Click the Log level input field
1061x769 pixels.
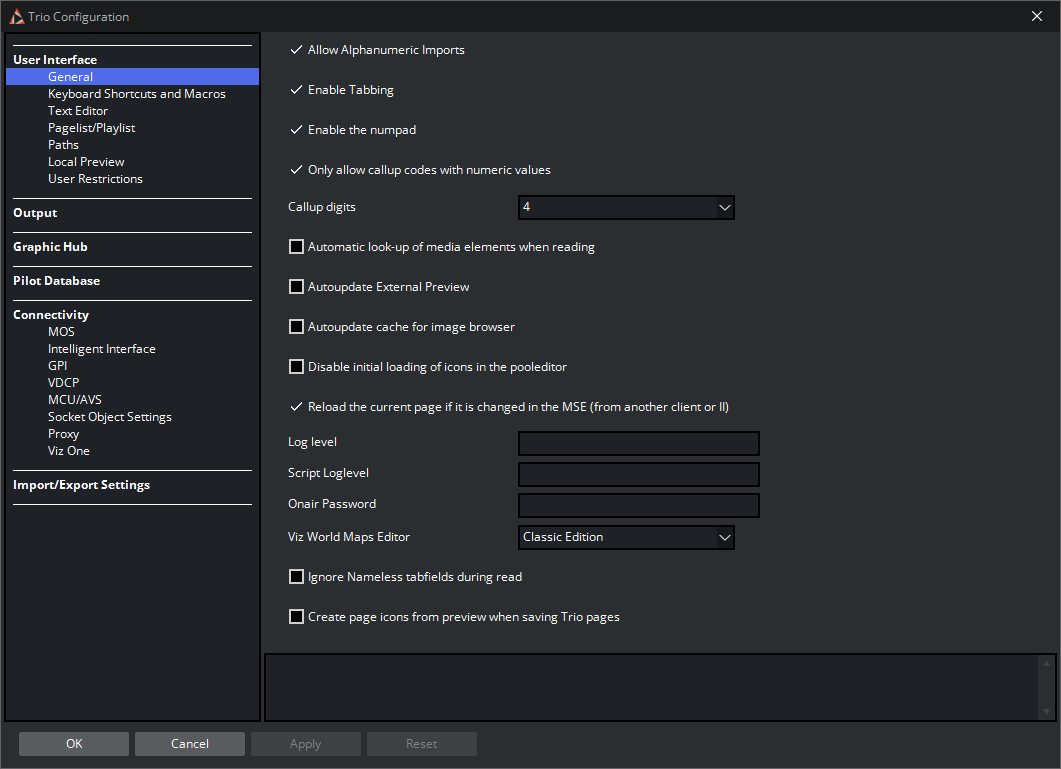click(x=639, y=443)
